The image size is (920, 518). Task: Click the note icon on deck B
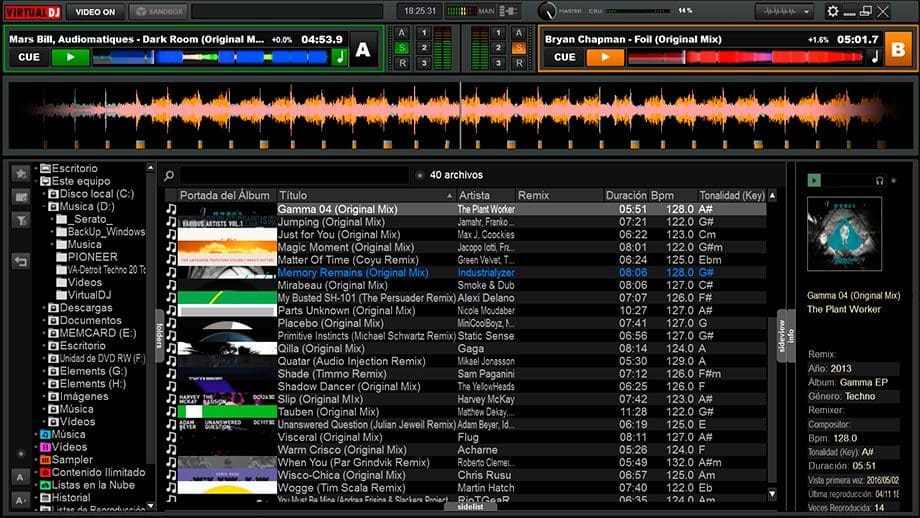[875, 57]
